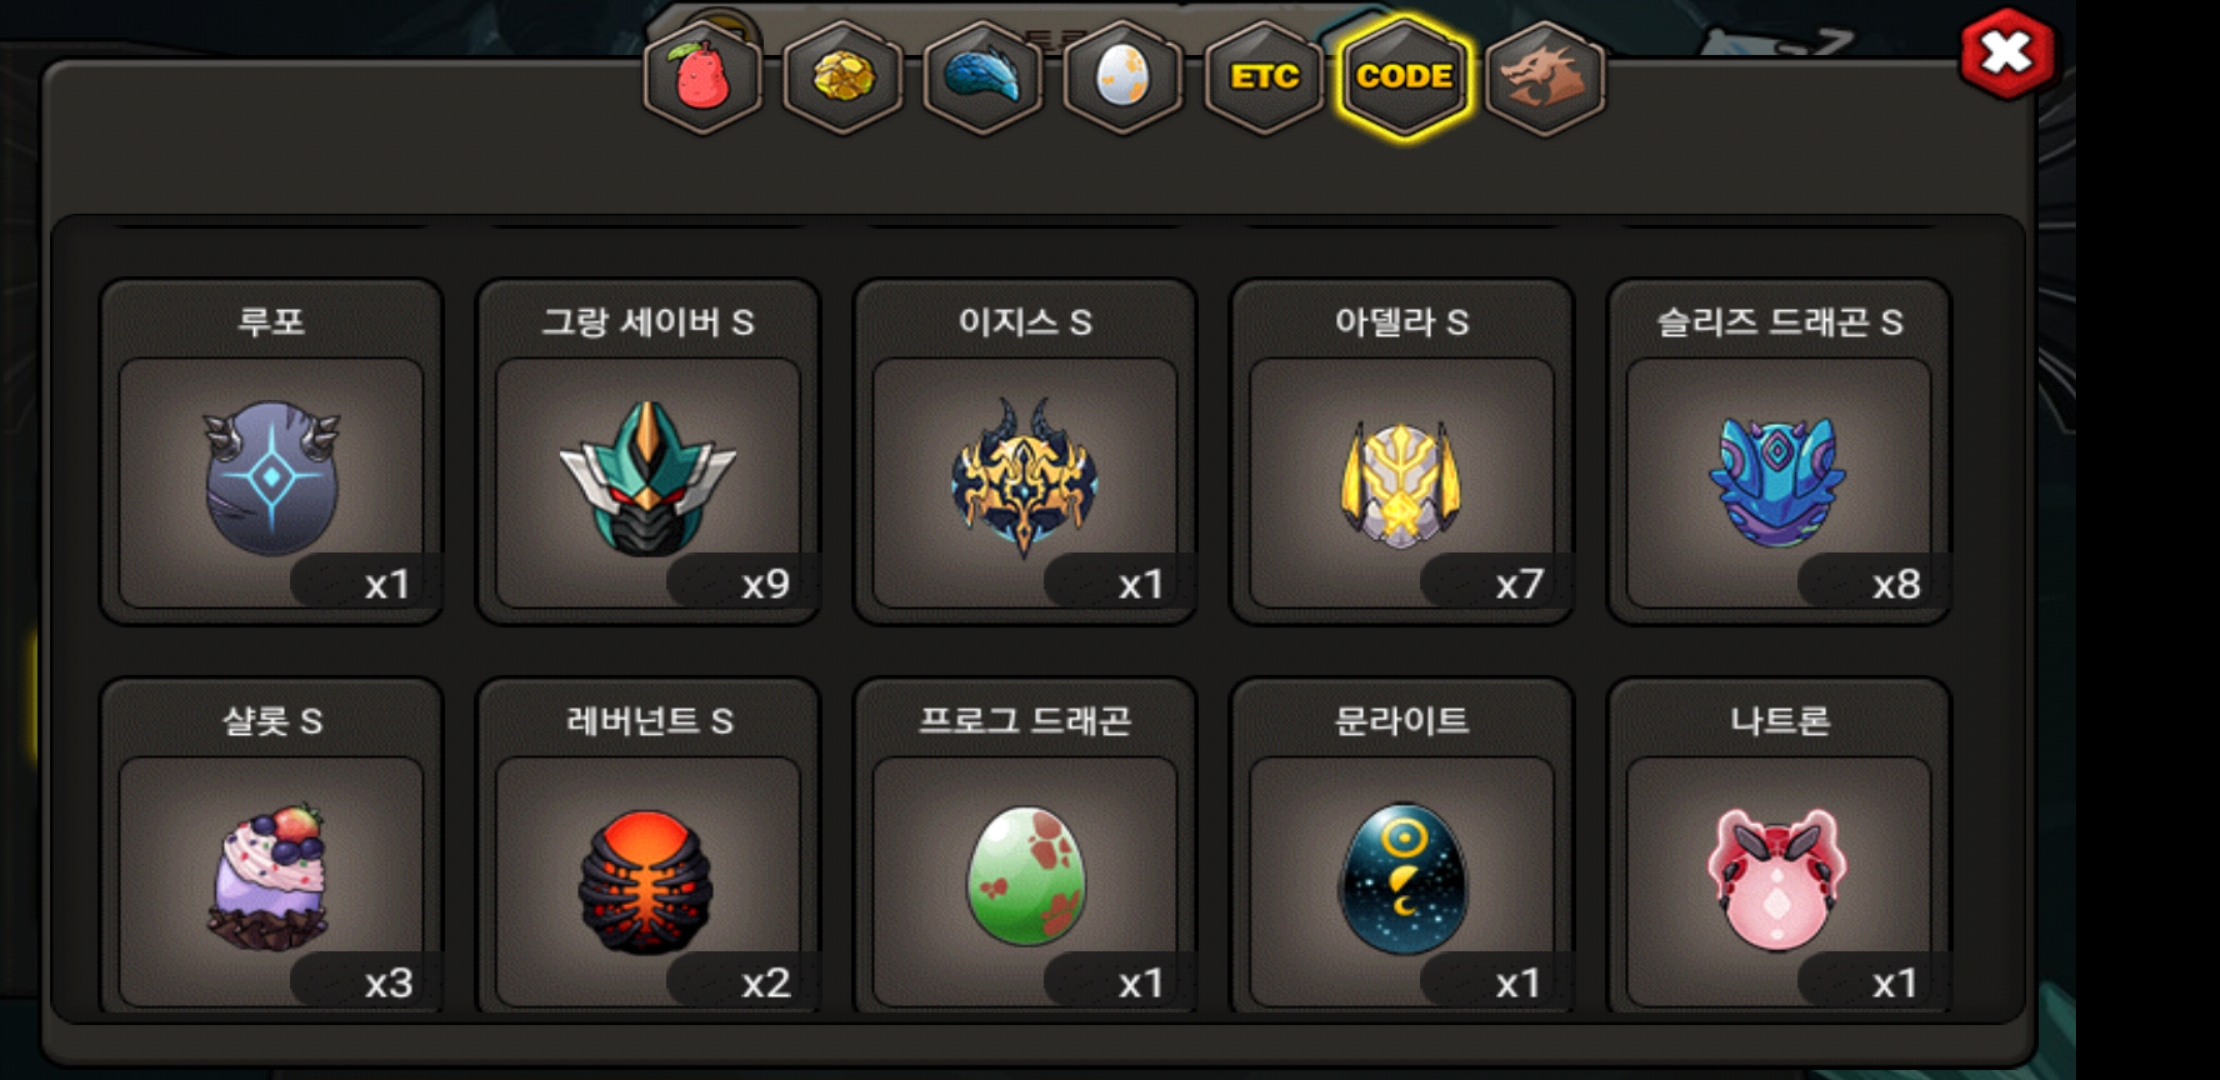
Task: Click the 슬리즈 드래곤 S name label
Action: [1779, 322]
